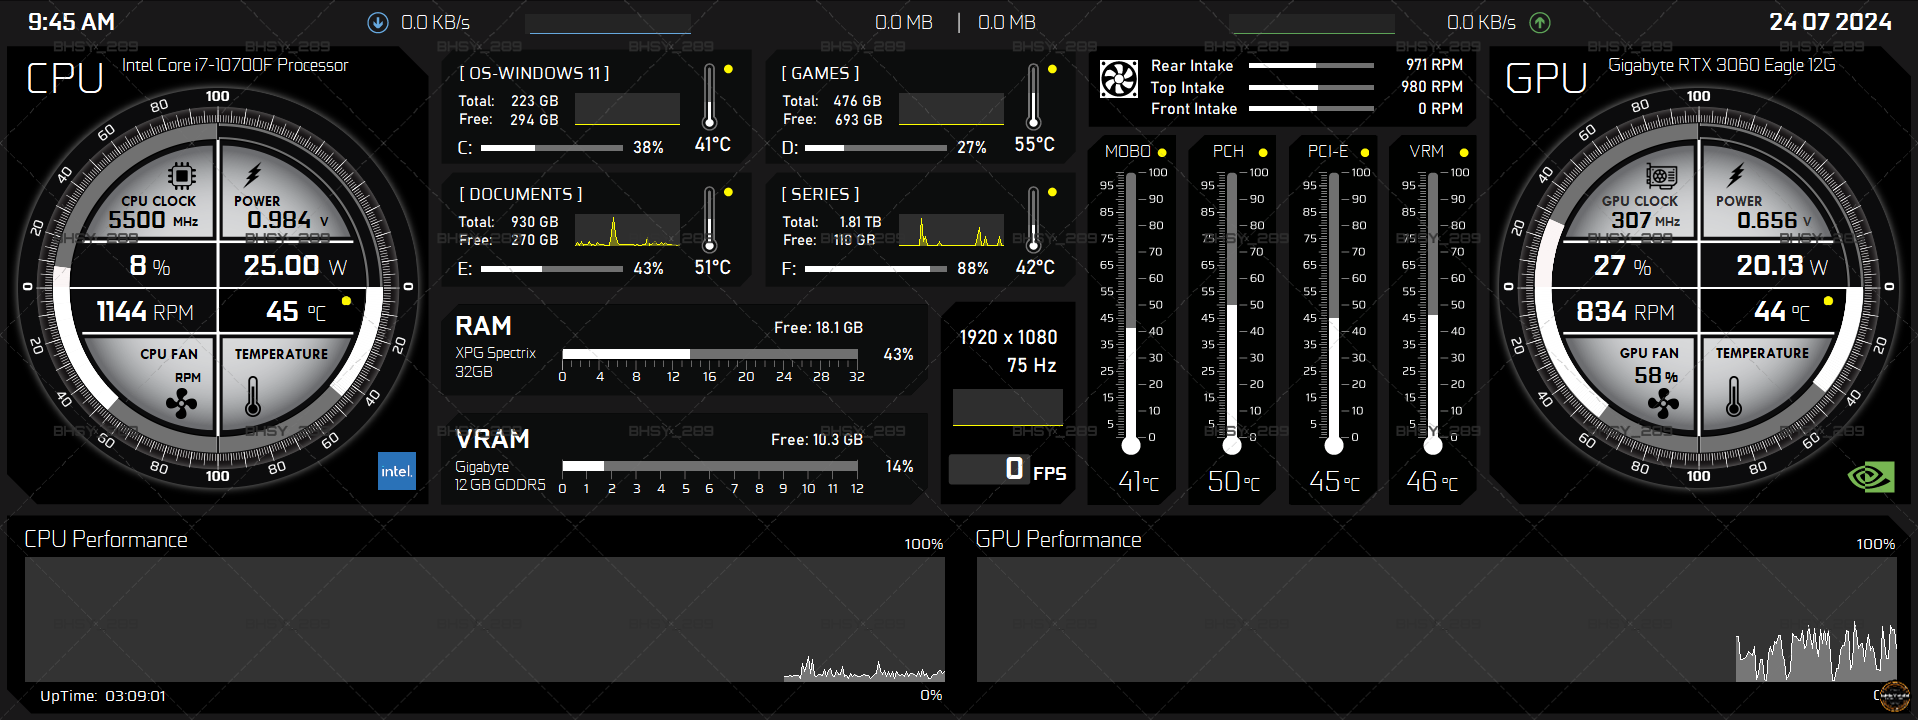Click the E: drive usage bar

coord(552,269)
